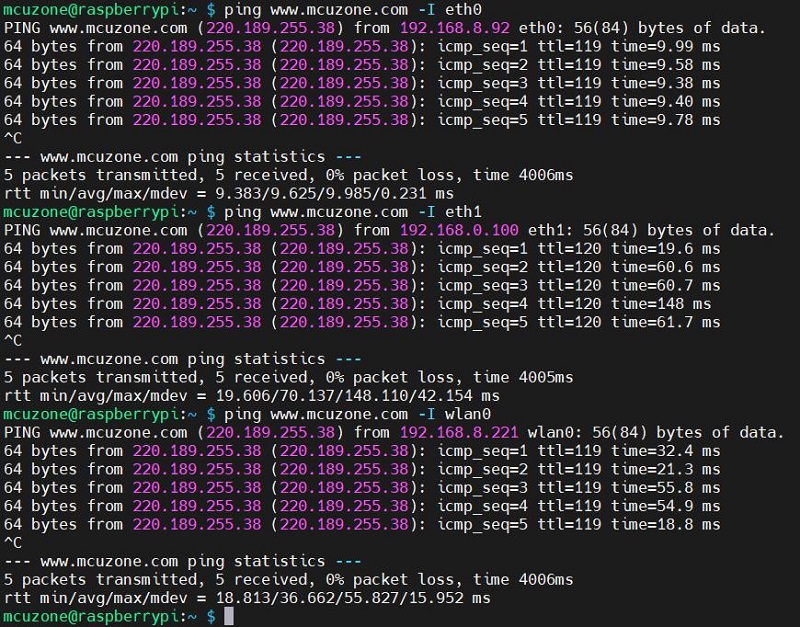Click source IP 192.168.8.92
This screenshot has height=627, width=800.
(455, 28)
